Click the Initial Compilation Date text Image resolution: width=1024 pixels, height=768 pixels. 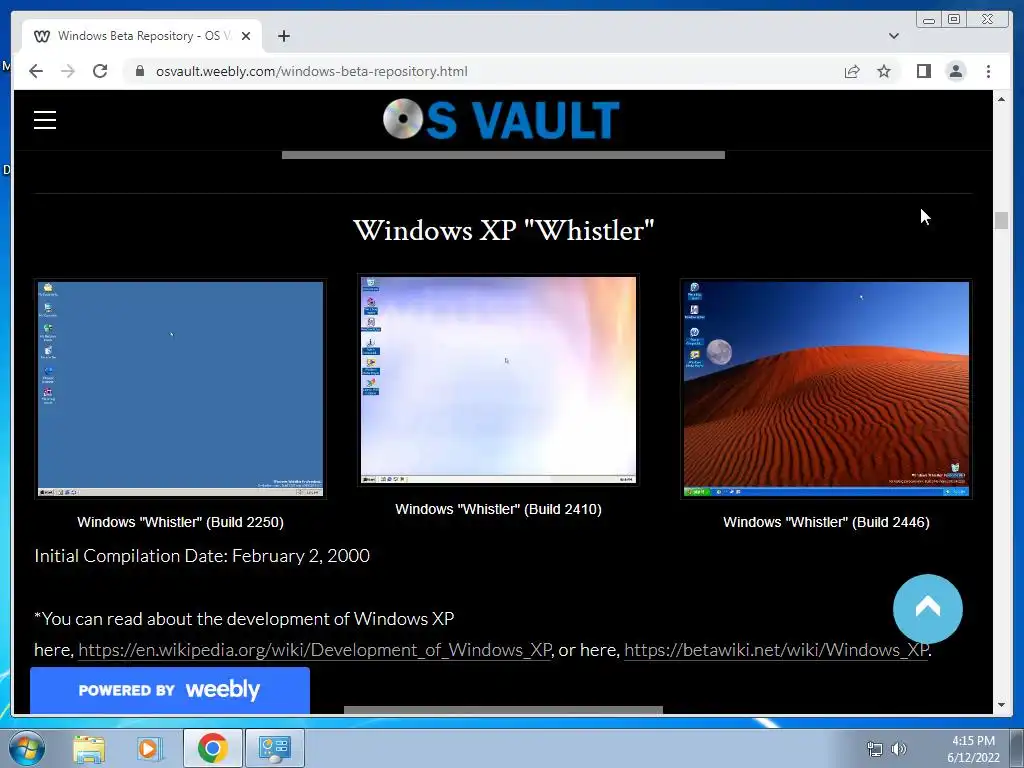click(202, 556)
